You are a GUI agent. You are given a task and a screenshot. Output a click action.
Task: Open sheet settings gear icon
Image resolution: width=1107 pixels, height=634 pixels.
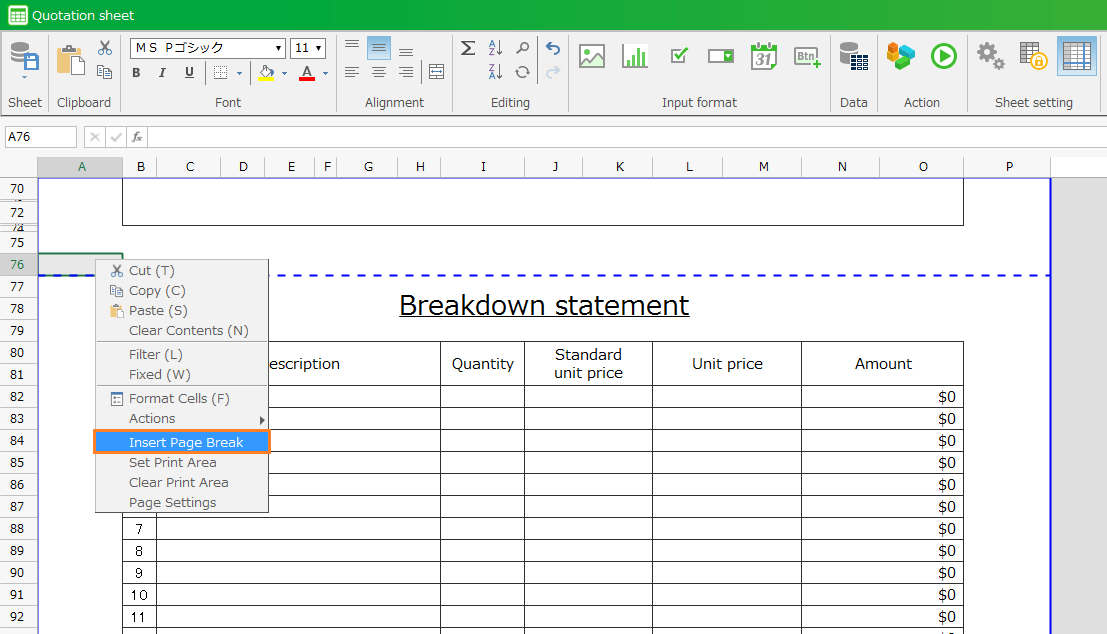(990, 57)
